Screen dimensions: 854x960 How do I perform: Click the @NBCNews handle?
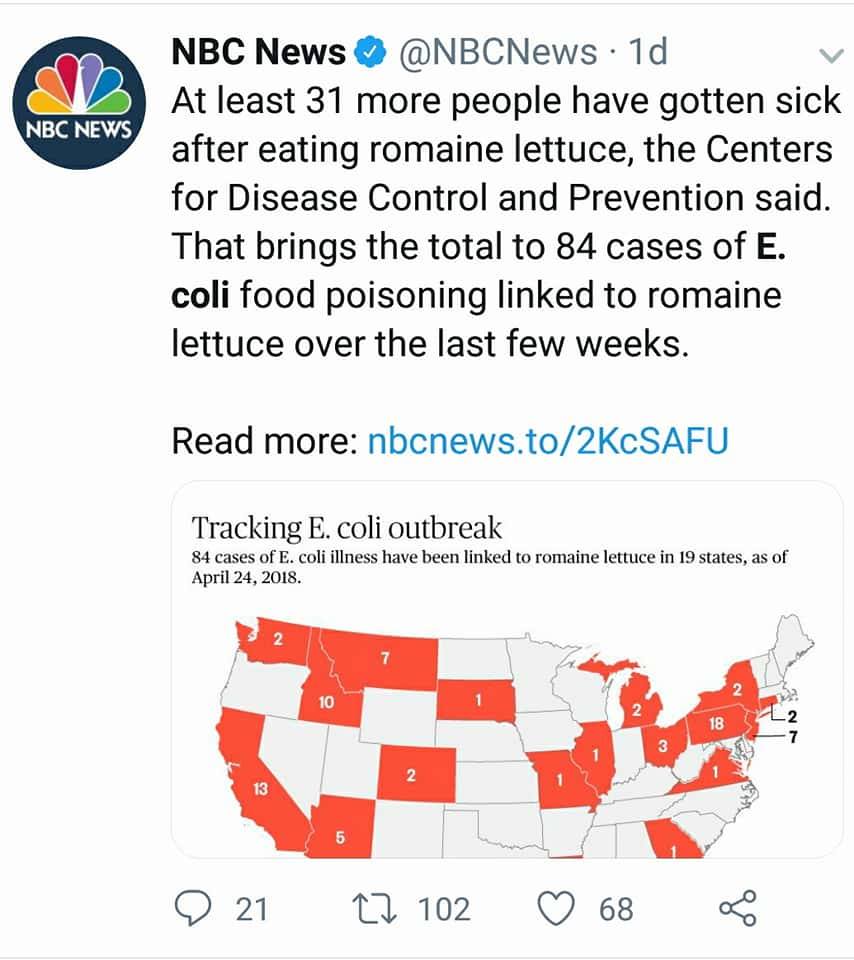click(x=498, y=51)
